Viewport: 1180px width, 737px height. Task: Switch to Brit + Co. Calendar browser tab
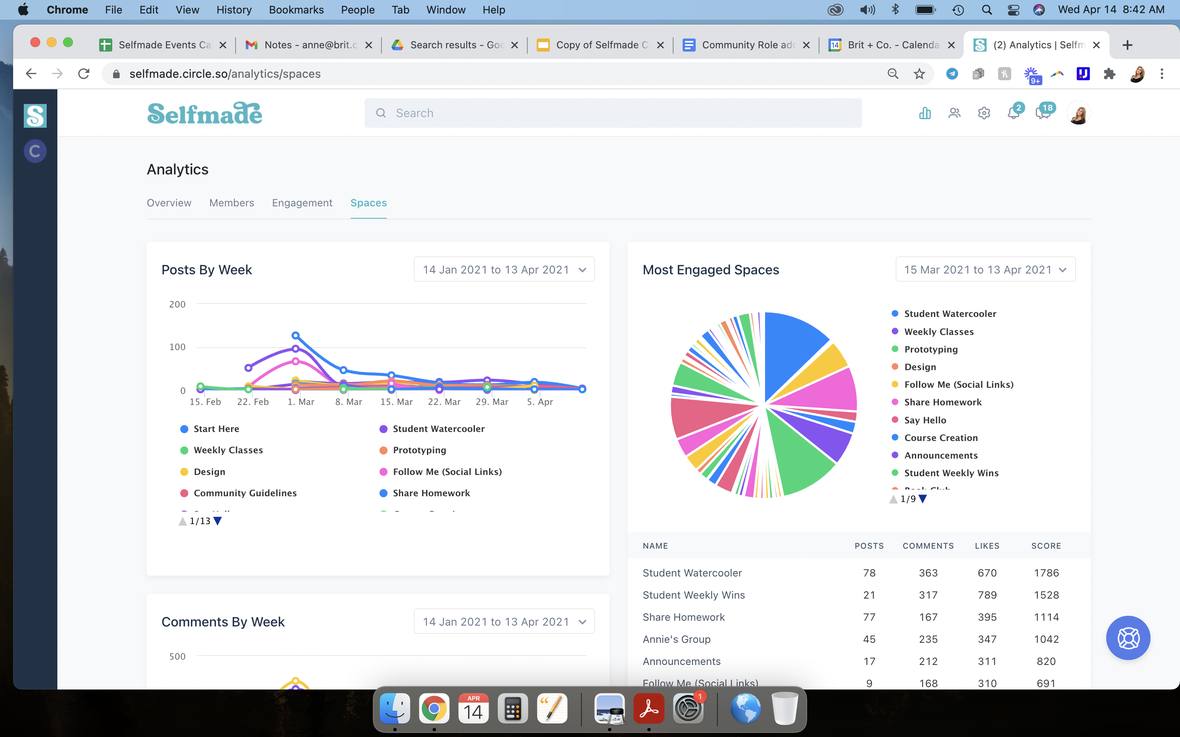click(892, 45)
